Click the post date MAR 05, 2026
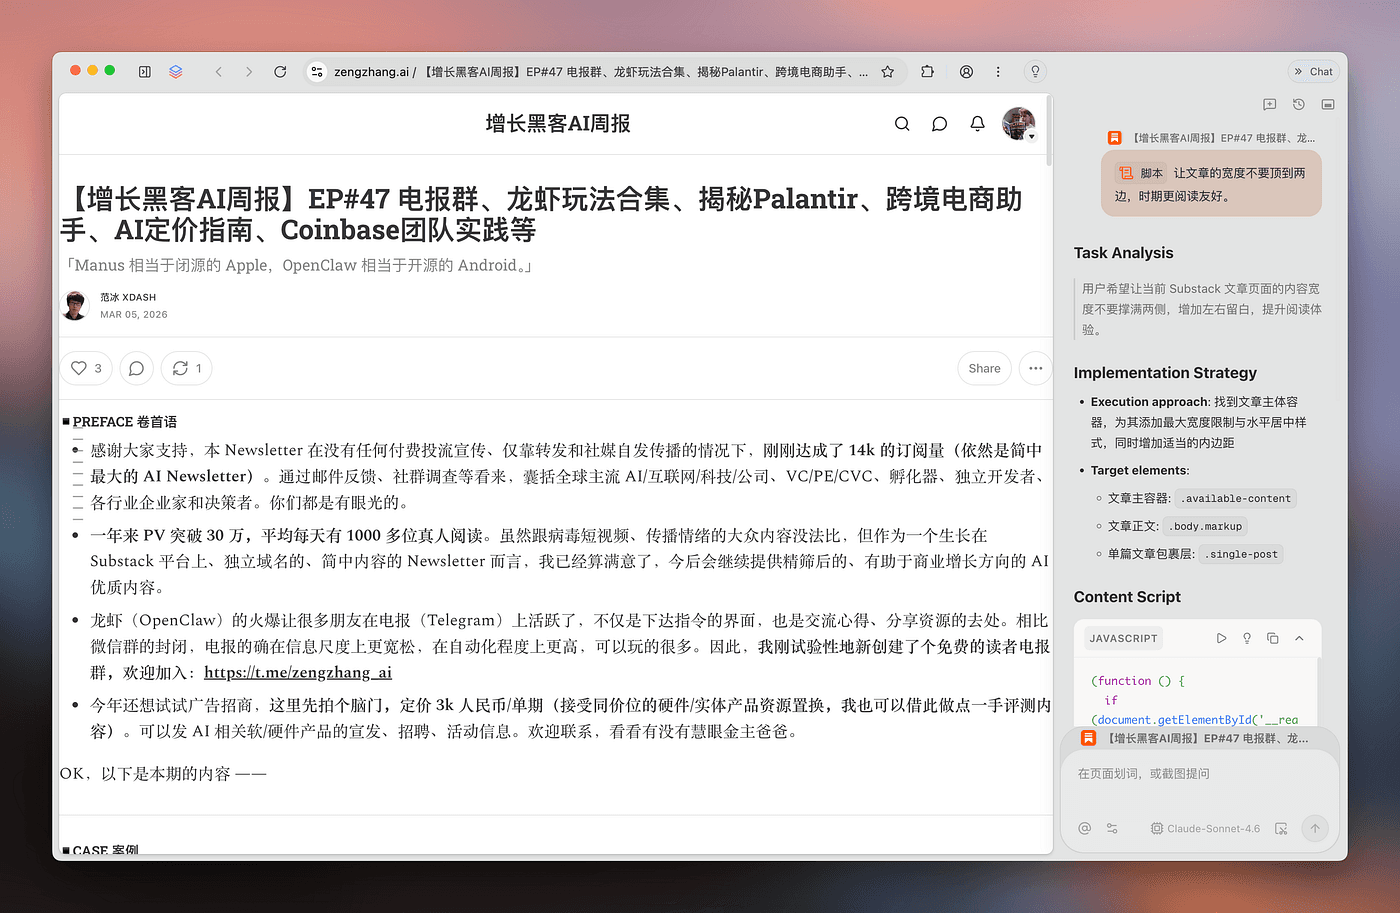This screenshot has width=1400, height=913. click(x=134, y=314)
